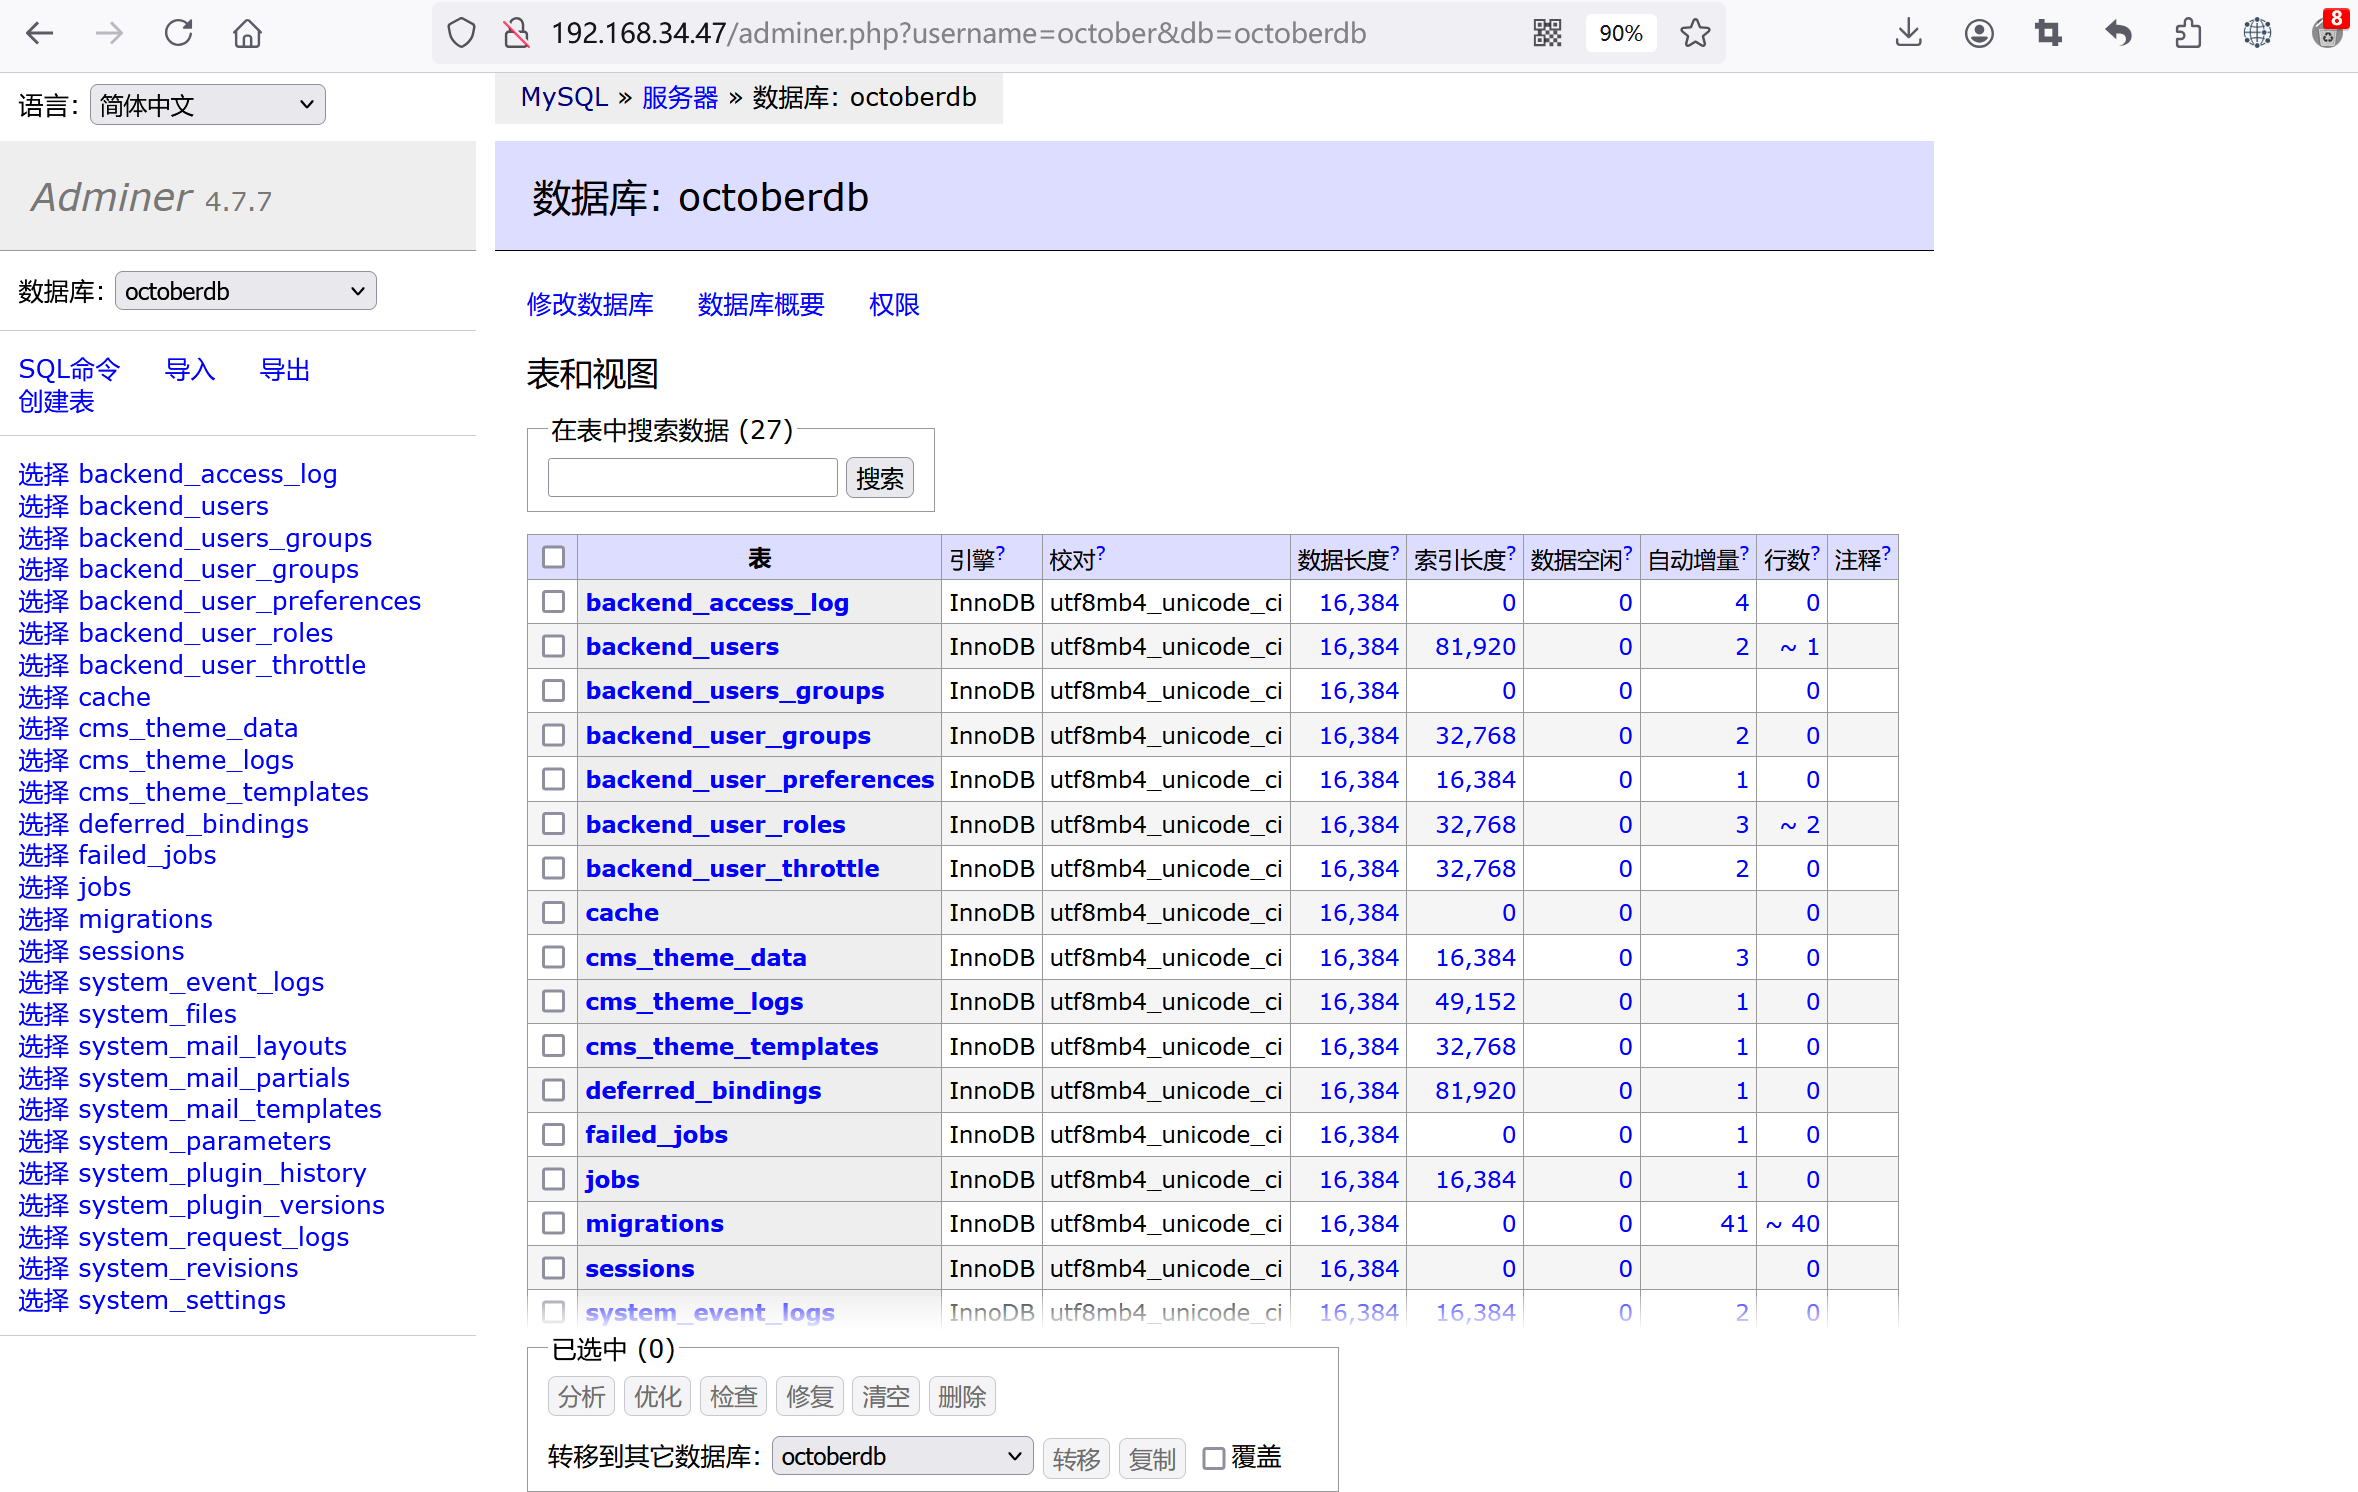Click the undo arrow toolbar icon
The width and height of the screenshot is (2358, 1492).
(x=2118, y=33)
